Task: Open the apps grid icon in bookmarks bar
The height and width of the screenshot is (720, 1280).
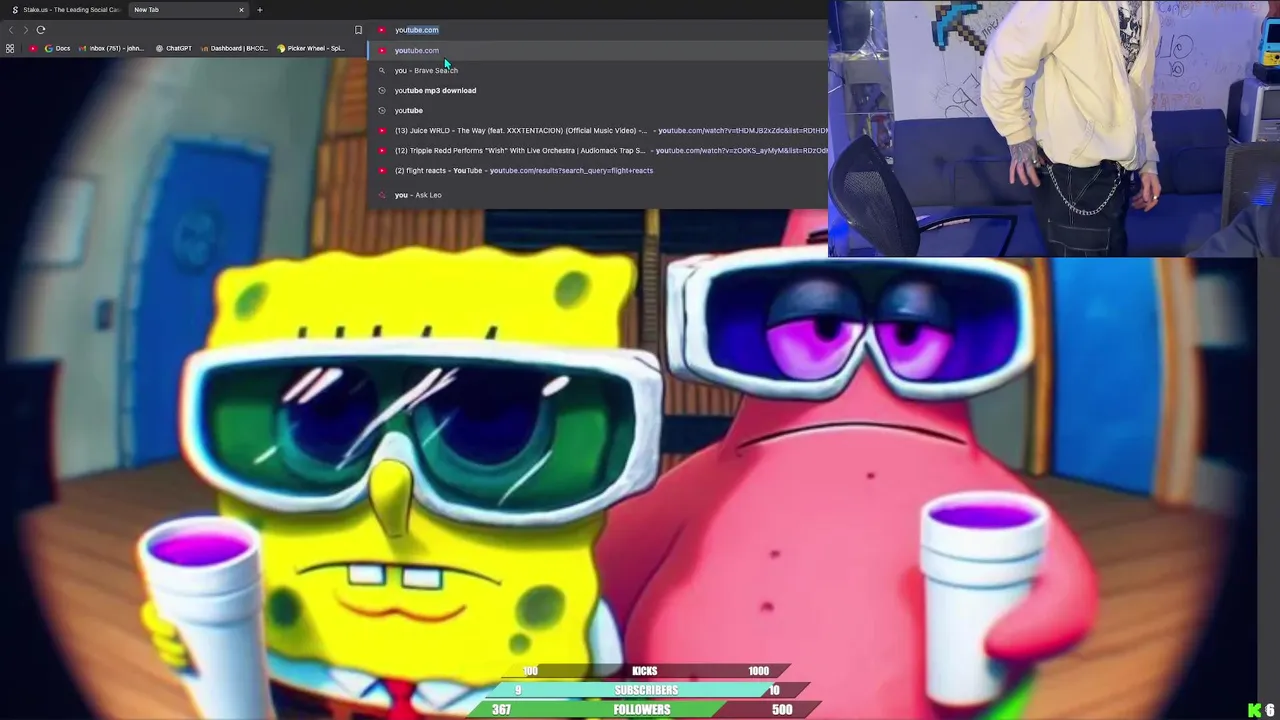Action: (10, 48)
